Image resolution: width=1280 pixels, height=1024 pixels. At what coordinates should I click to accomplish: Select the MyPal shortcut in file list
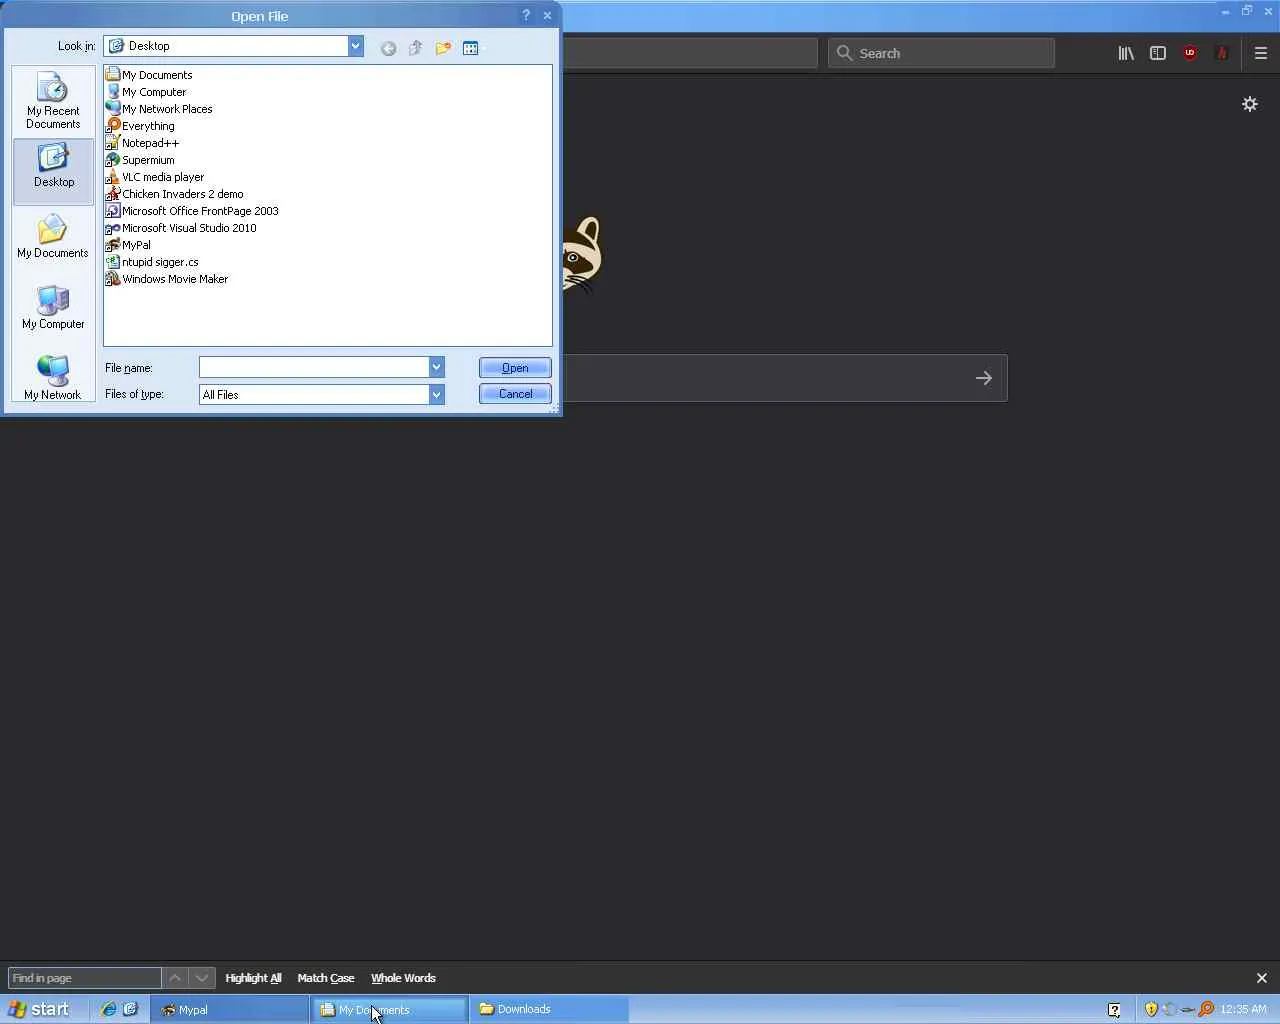[x=128, y=245]
